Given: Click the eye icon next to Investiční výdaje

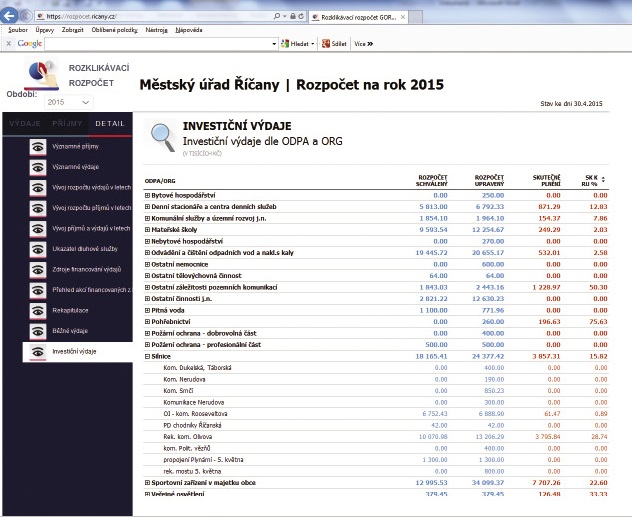Looking at the screenshot, I should [x=38, y=352].
